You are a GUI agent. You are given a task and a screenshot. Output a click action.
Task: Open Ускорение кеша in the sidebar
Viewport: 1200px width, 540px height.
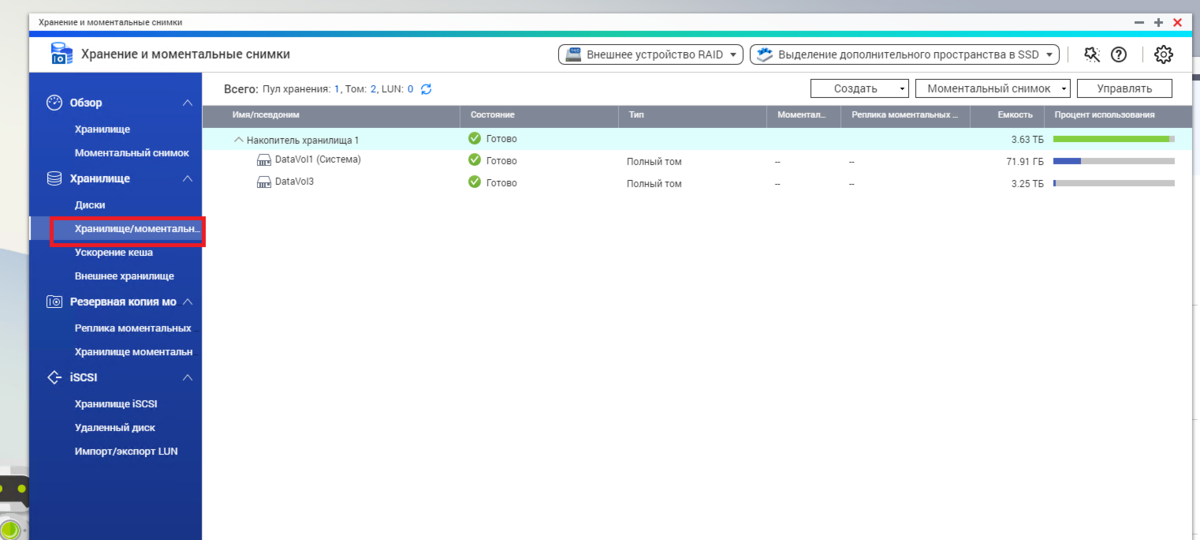(114, 252)
